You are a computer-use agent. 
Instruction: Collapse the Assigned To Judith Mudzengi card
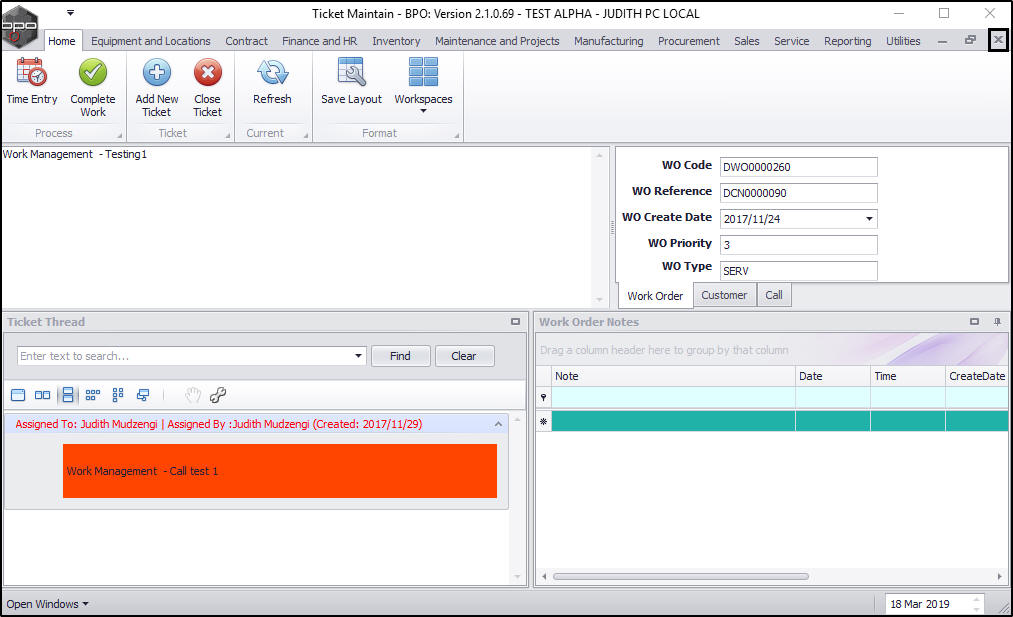pyautogui.click(x=498, y=424)
